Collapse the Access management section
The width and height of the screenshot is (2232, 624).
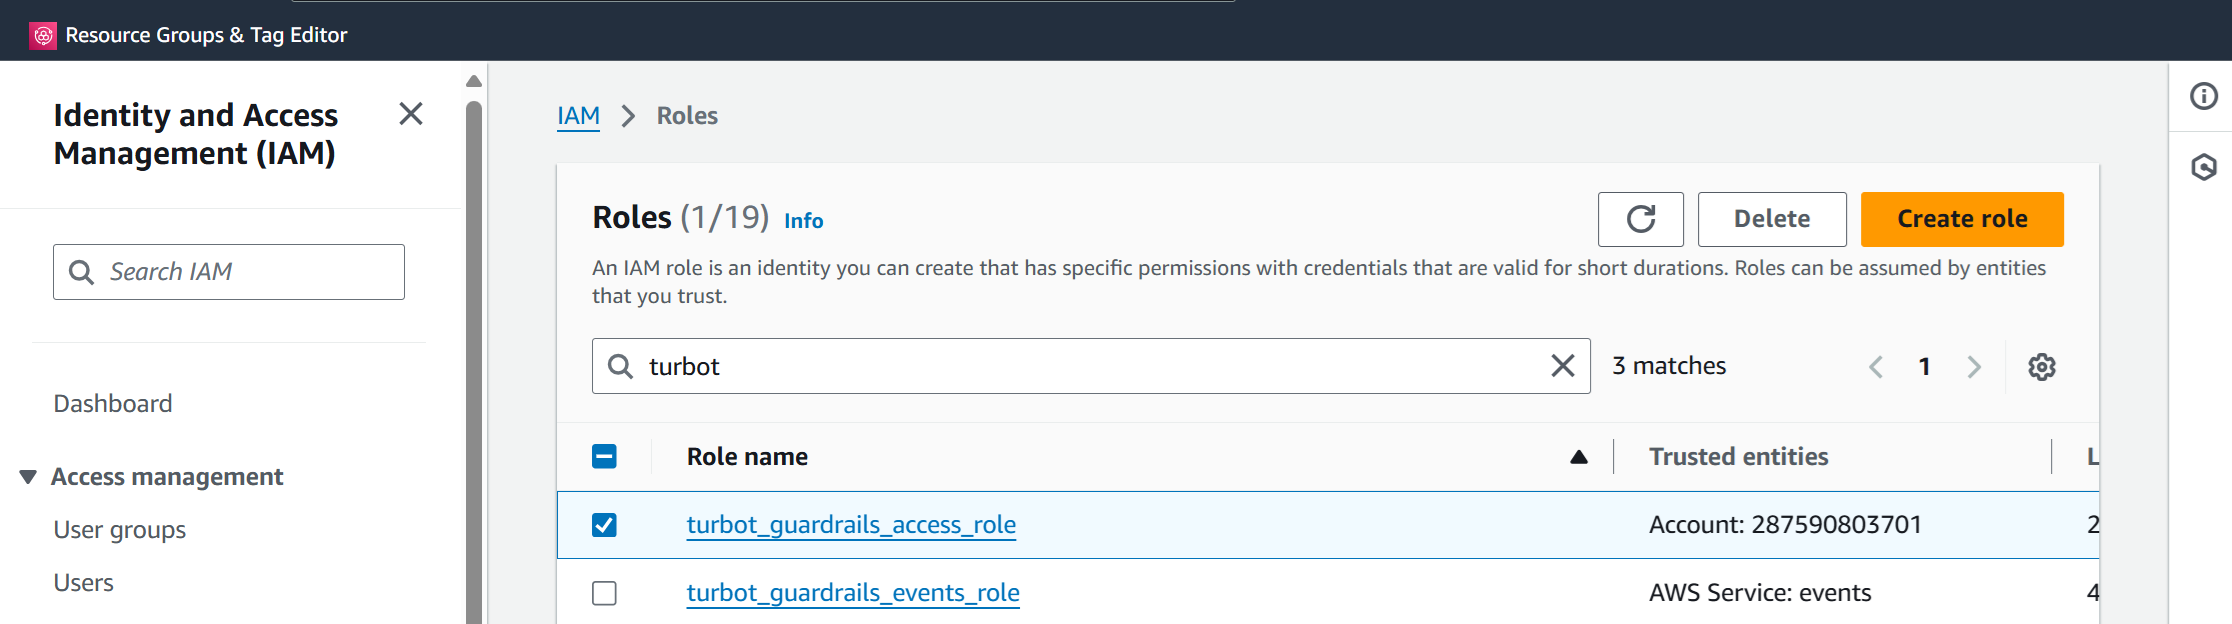(x=28, y=477)
